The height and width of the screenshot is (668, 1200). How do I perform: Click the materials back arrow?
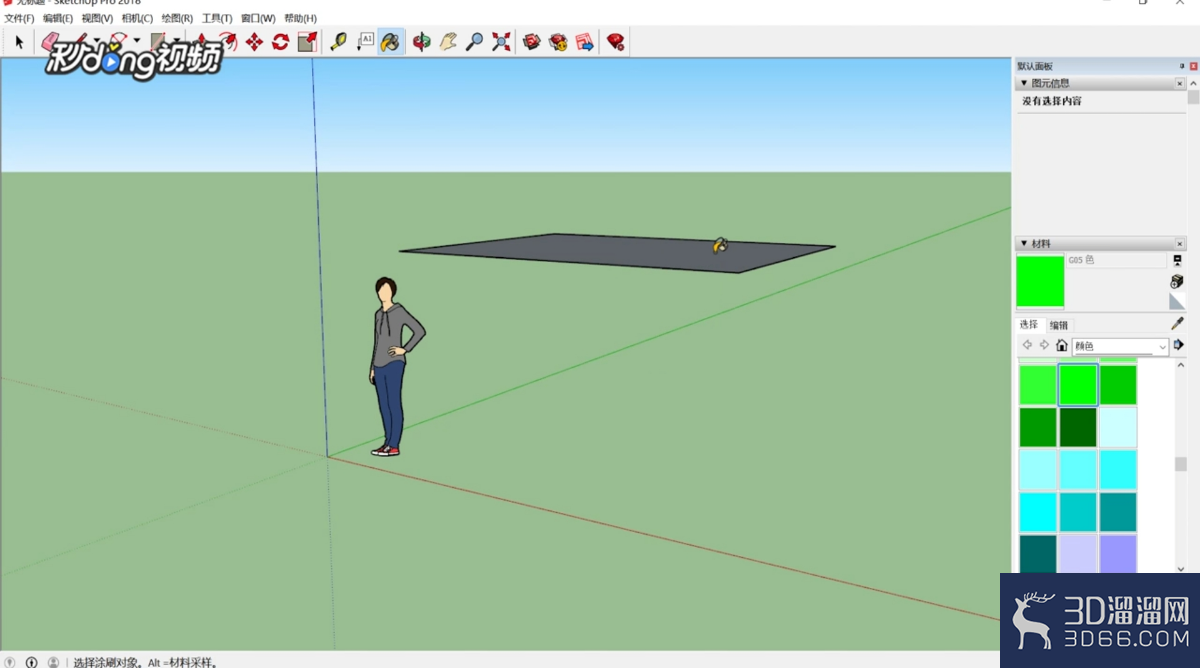point(1027,345)
